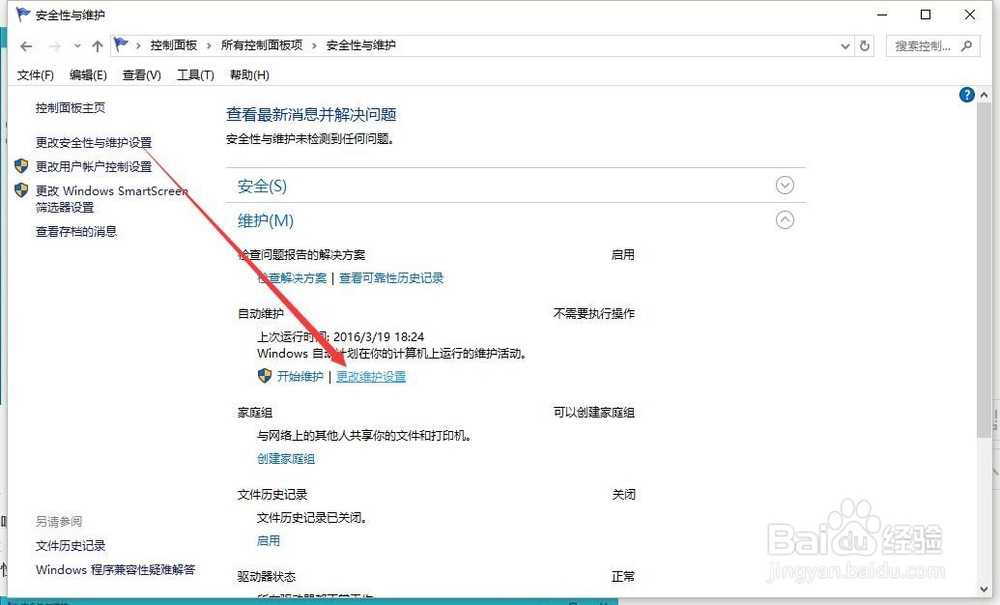Open 更改维护设置 link
Viewport: 1000px width, 605px height.
pyautogui.click(x=371, y=376)
